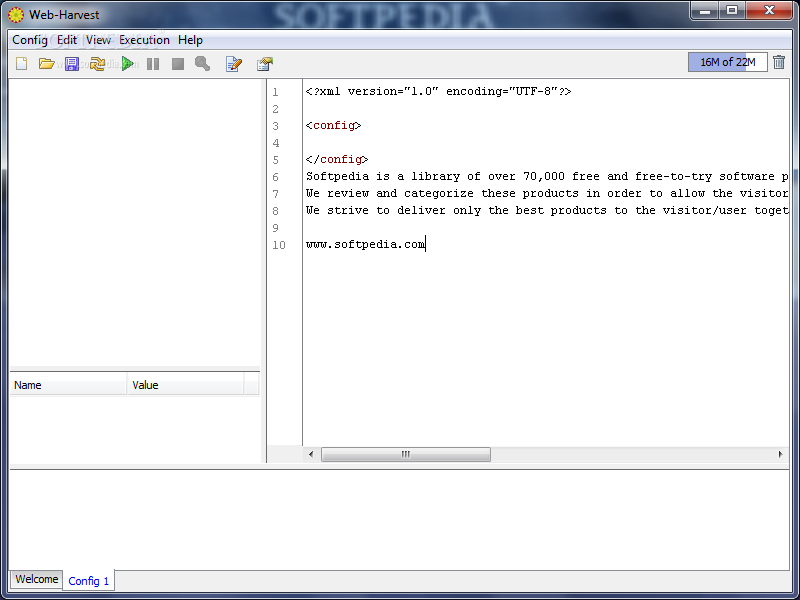
Task: Click line starting 'We review and categorize'
Action: pyautogui.click(x=547, y=193)
